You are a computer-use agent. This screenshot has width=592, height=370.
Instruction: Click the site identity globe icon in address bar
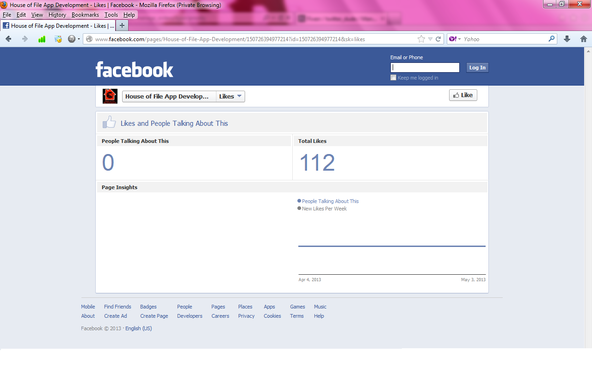(89, 39)
